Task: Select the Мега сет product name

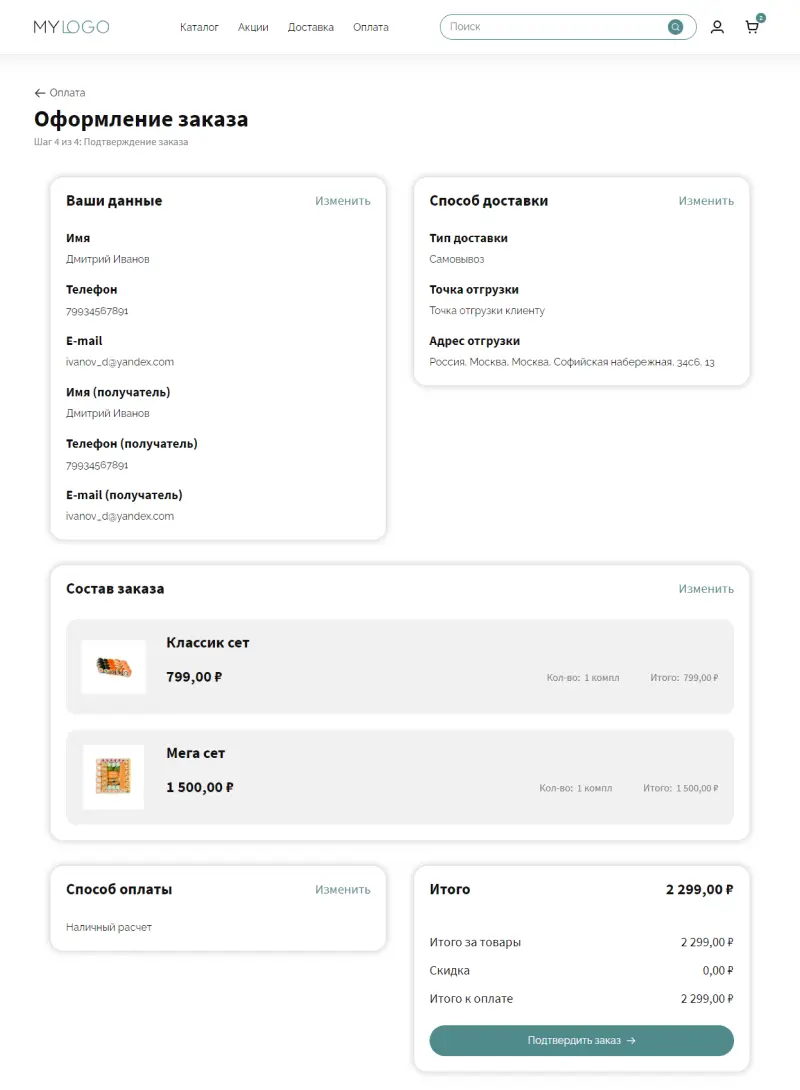Action: pyautogui.click(x=196, y=753)
